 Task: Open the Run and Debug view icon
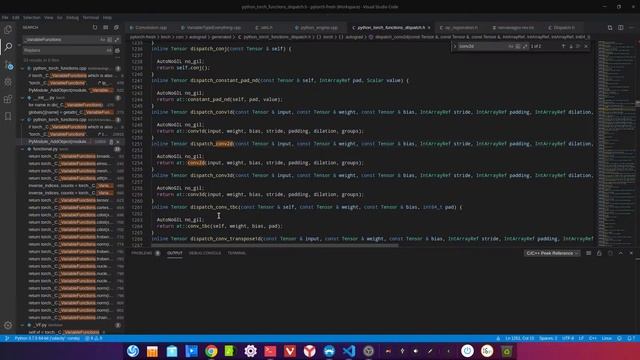point(8,82)
